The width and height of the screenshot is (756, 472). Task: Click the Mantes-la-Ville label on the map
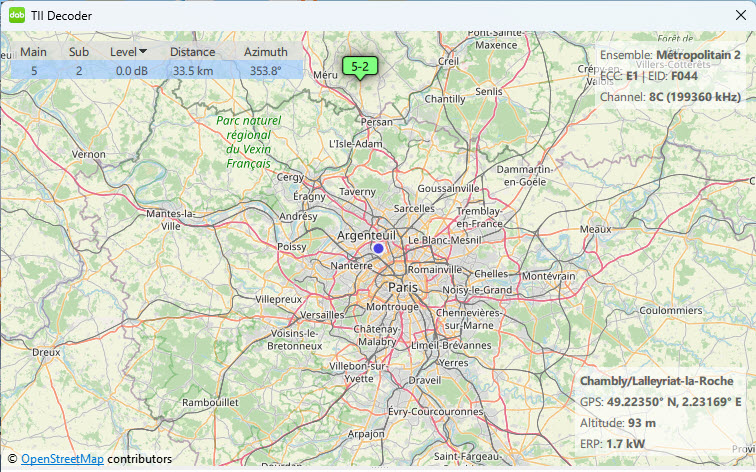coord(171,220)
